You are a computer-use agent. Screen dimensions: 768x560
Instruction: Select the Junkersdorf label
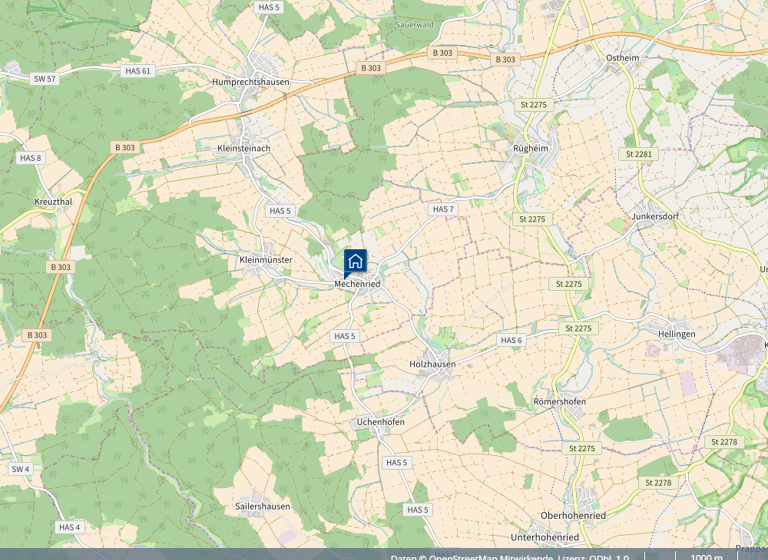point(655,216)
